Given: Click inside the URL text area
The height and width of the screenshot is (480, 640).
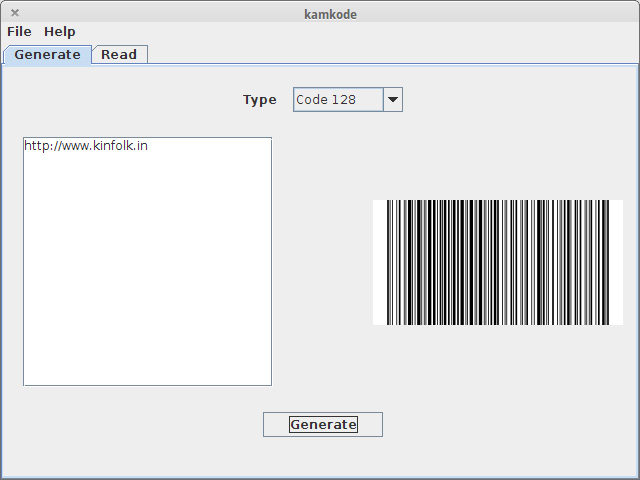Looking at the screenshot, I should pyautogui.click(x=147, y=261).
